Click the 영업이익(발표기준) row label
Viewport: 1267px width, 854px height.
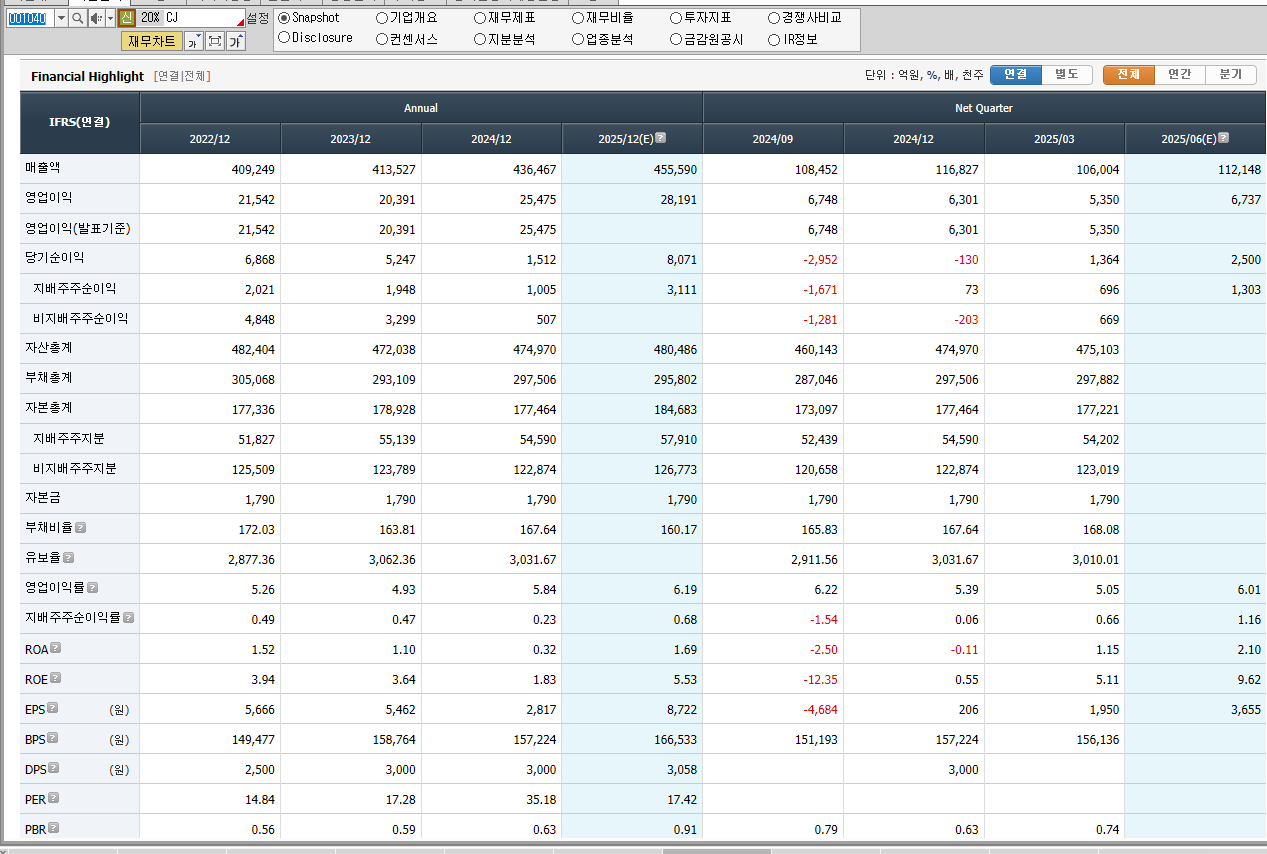click(78, 228)
